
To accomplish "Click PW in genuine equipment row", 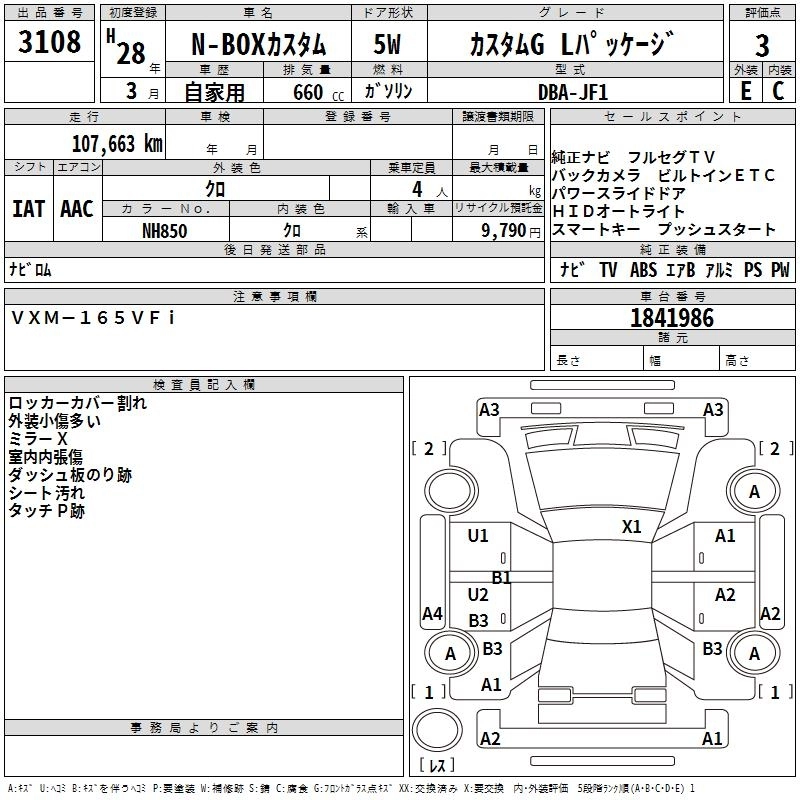I will 780,270.
